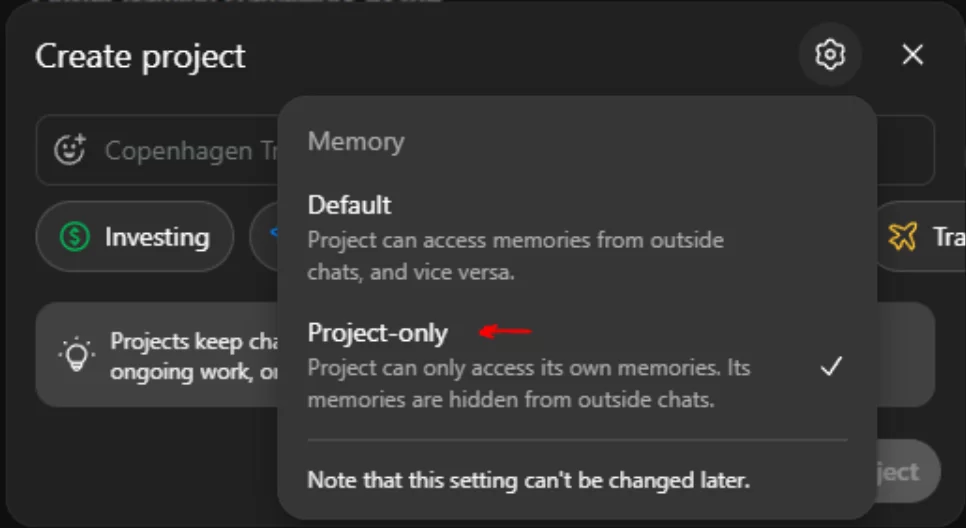Click the Create project dialog title
This screenshot has height=528, width=966.
(140, 56)
